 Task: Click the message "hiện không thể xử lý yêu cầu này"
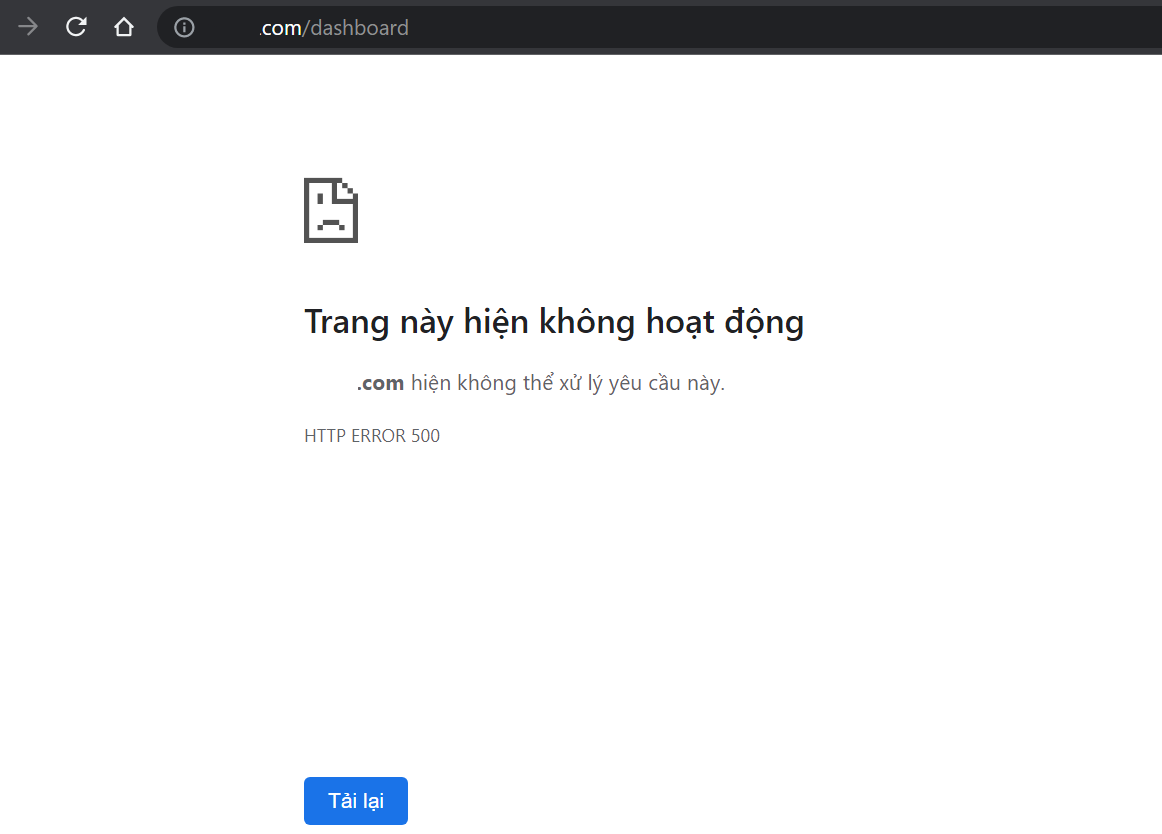click(x=566, y=383)
